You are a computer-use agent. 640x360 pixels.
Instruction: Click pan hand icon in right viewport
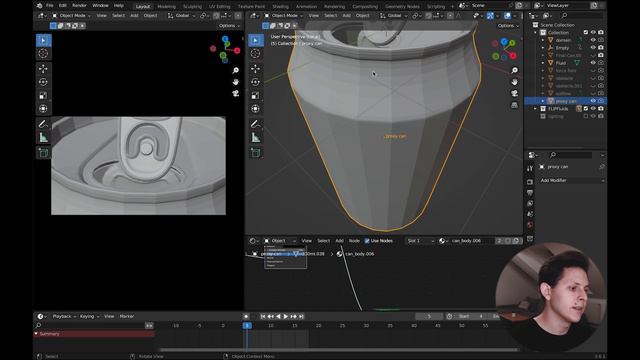tap(514, 82)
